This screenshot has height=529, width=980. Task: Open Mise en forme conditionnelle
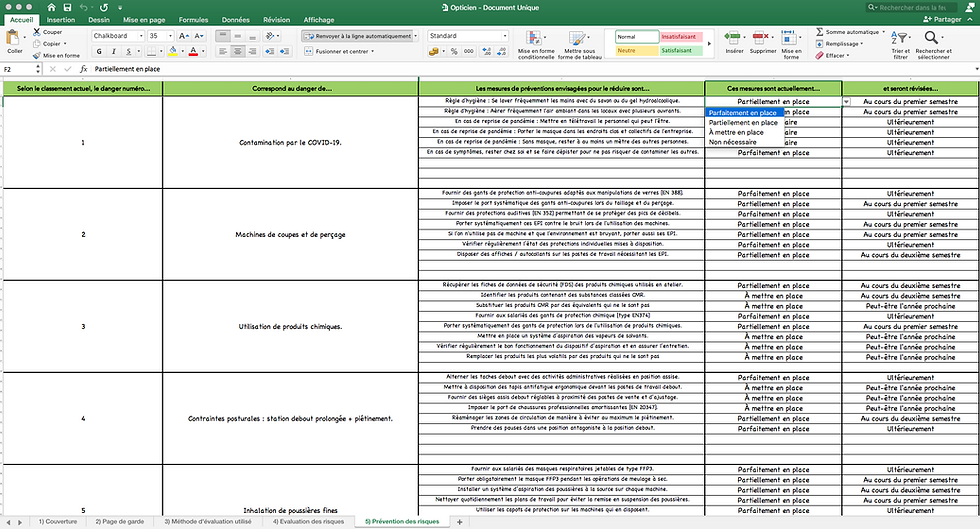pyautogui.click(x=536, y=44)
